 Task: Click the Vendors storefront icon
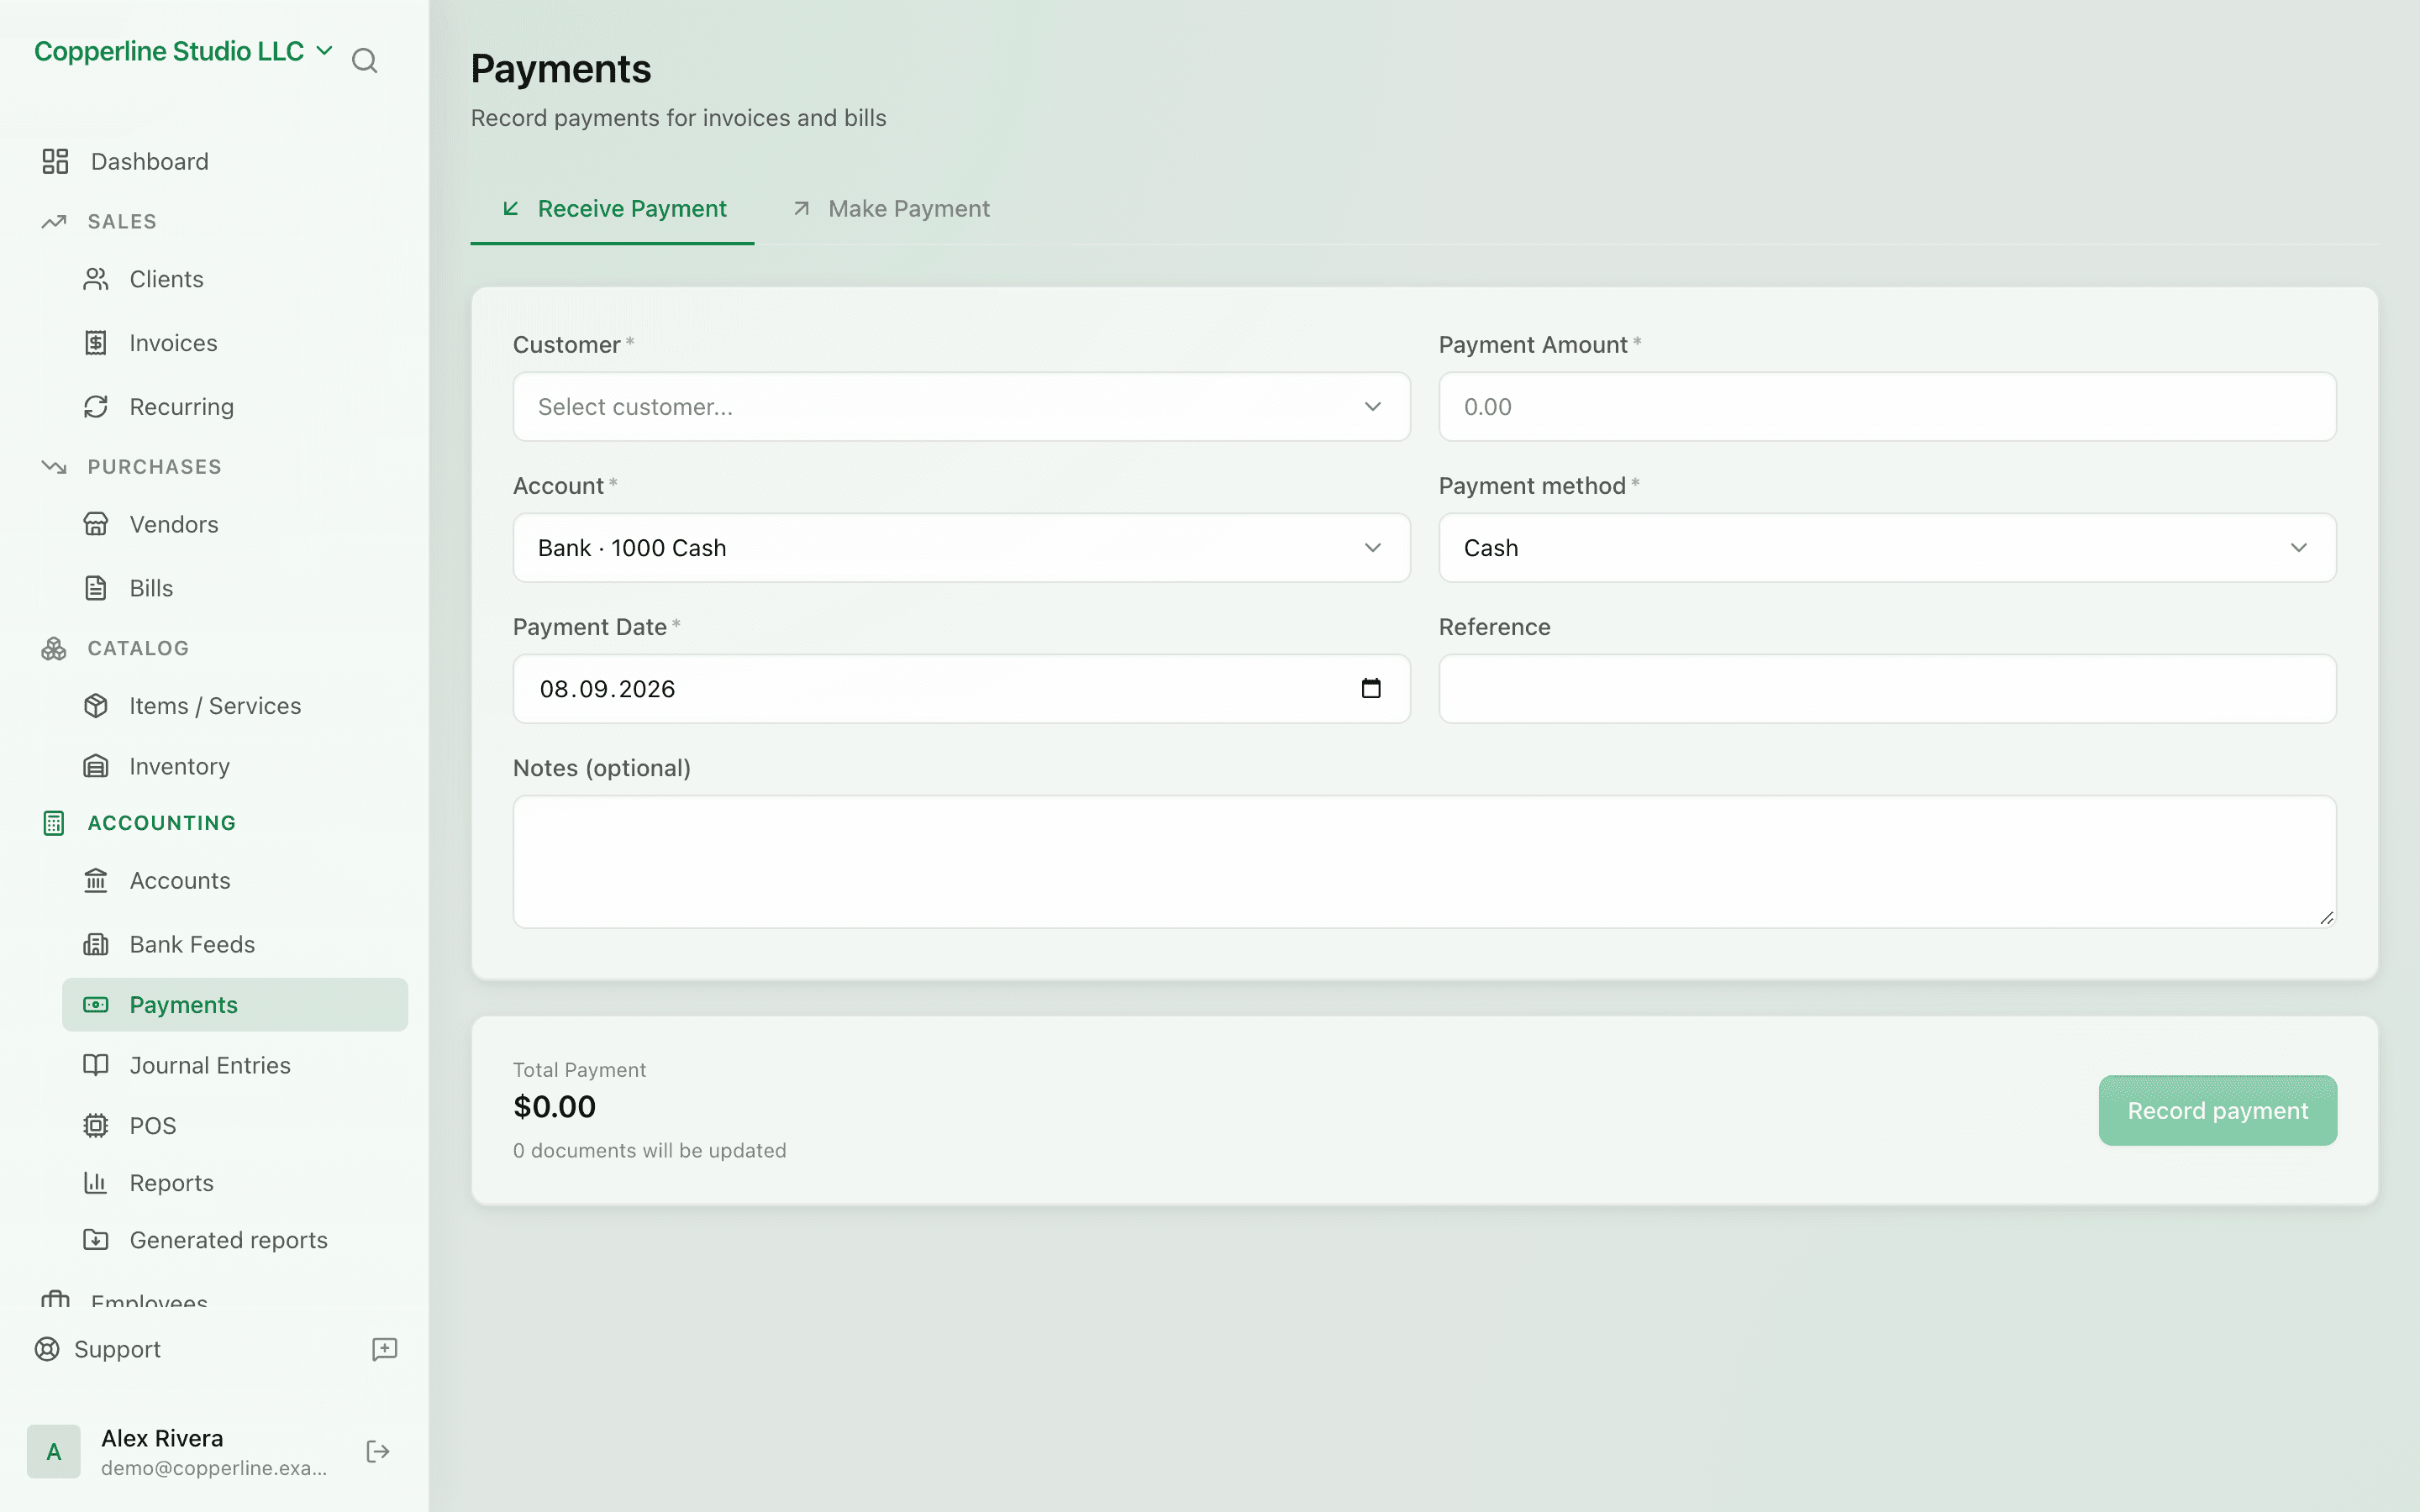click(96, 524)
